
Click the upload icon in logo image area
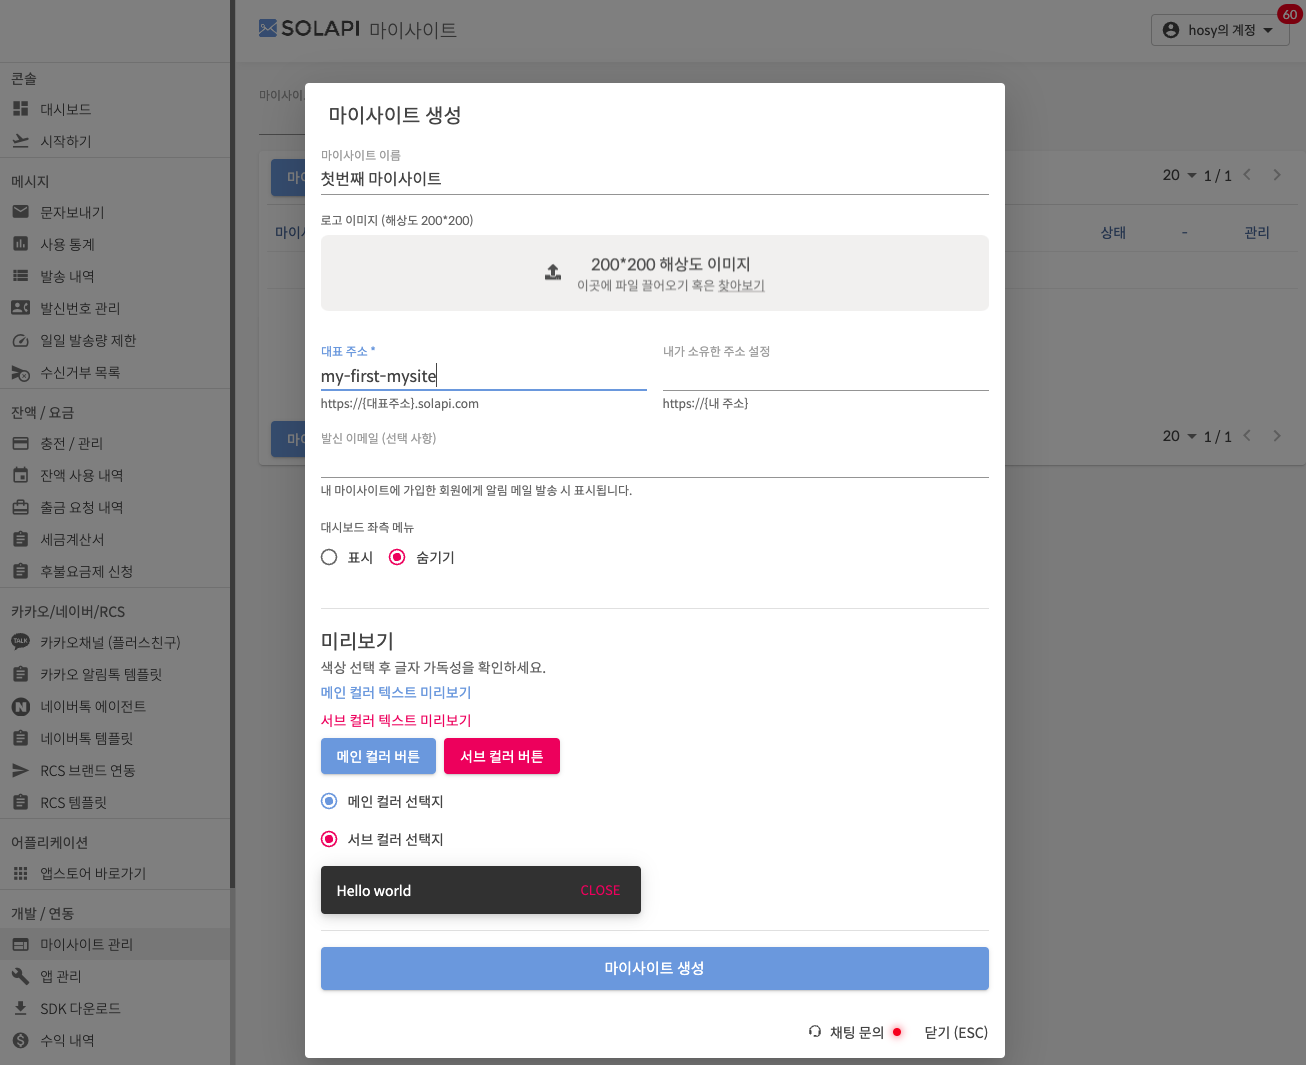coord(552,272)
